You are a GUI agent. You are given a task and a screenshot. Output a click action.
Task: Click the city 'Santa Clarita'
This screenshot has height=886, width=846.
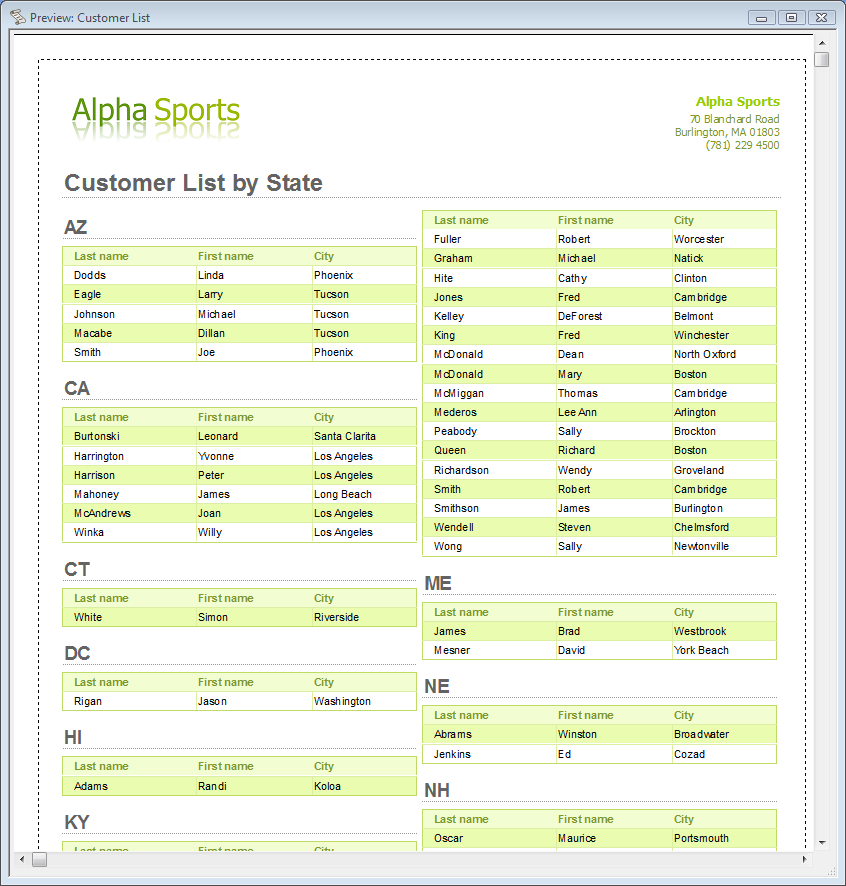(345, 436)
